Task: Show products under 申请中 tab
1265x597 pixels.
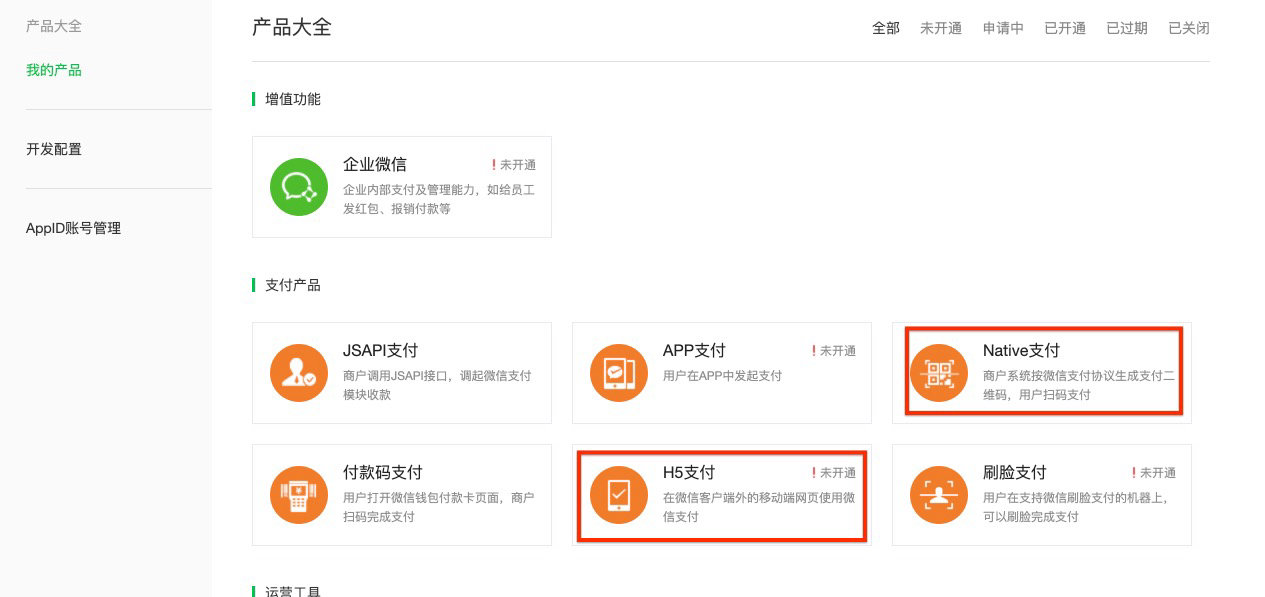Action: (x=1002, y=28)
